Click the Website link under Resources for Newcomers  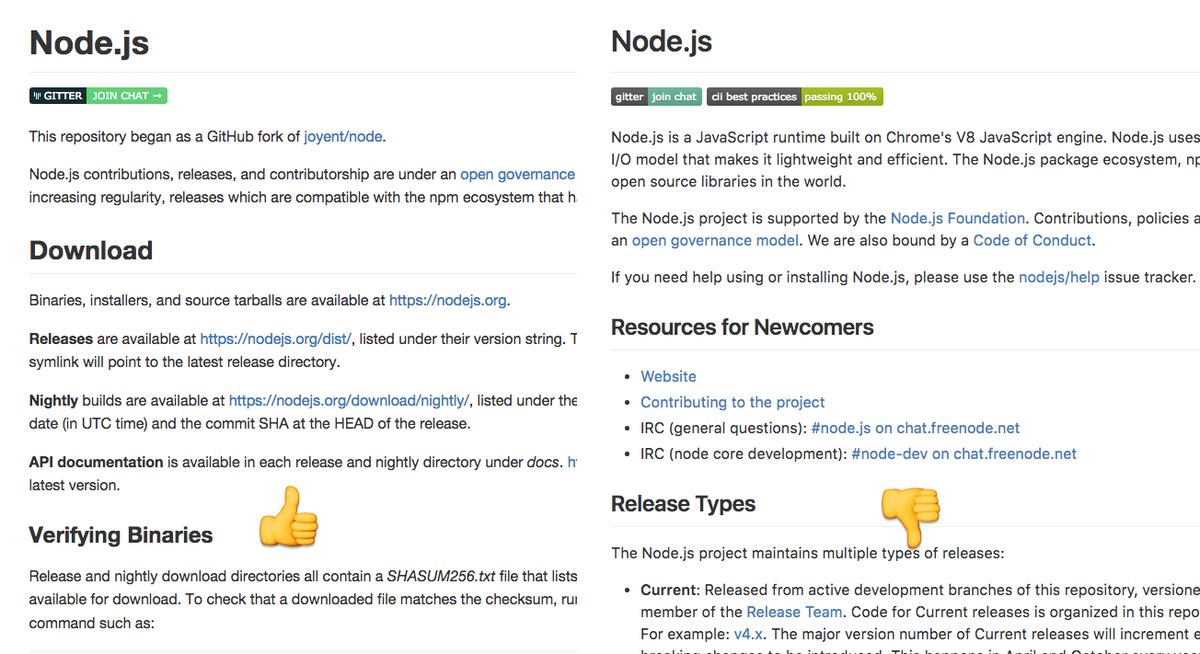click(x=669, y=376)
